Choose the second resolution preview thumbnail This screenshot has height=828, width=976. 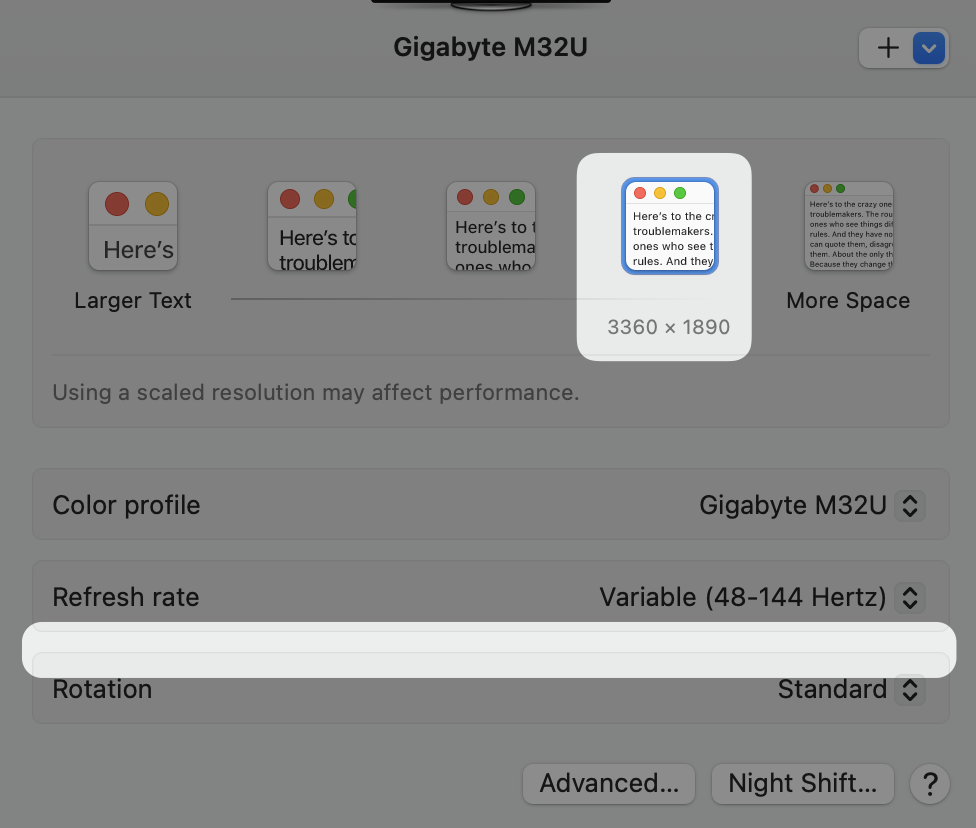tap(312, 226)
